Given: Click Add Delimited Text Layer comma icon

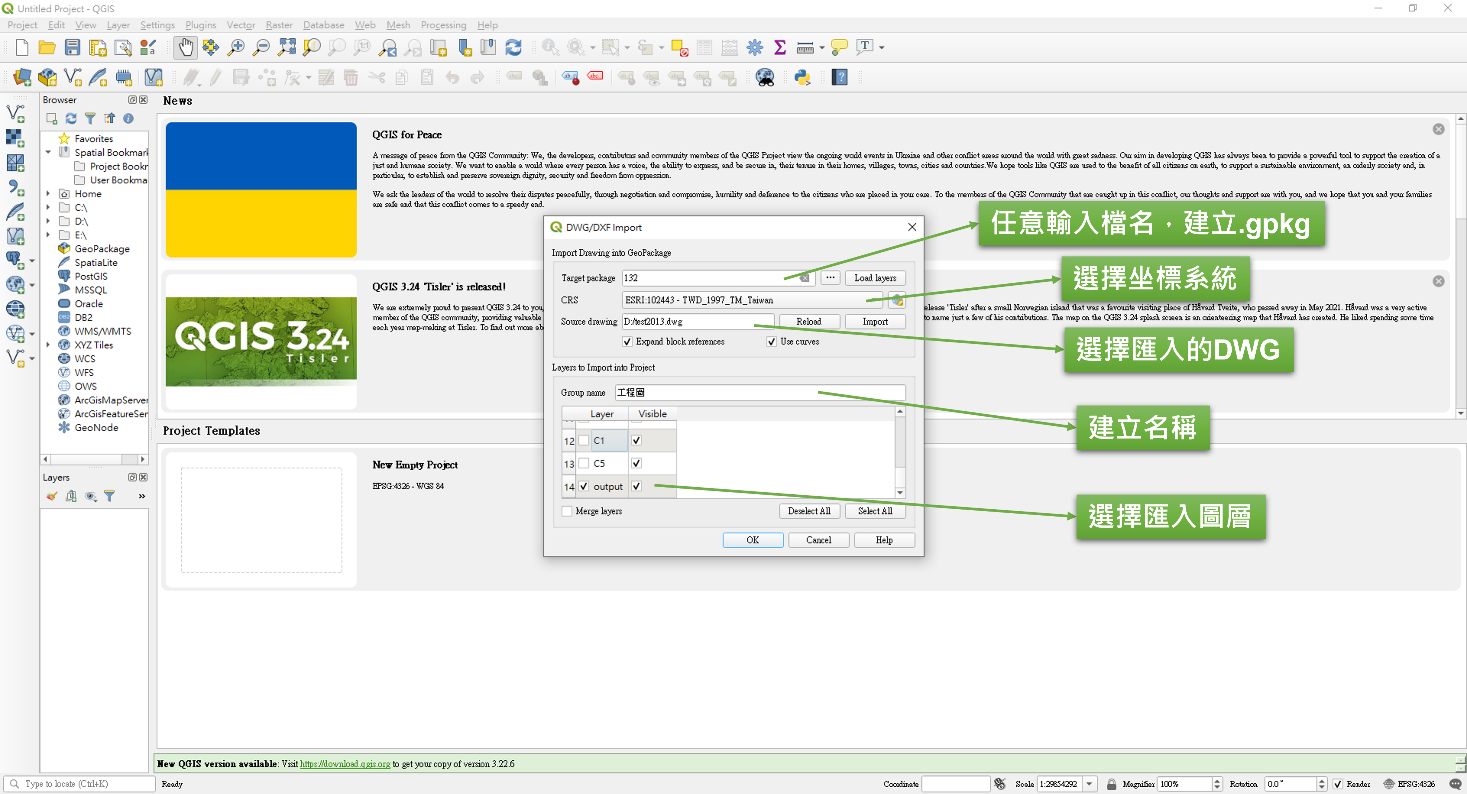Looking at the screenshot, I should [15, 187].
